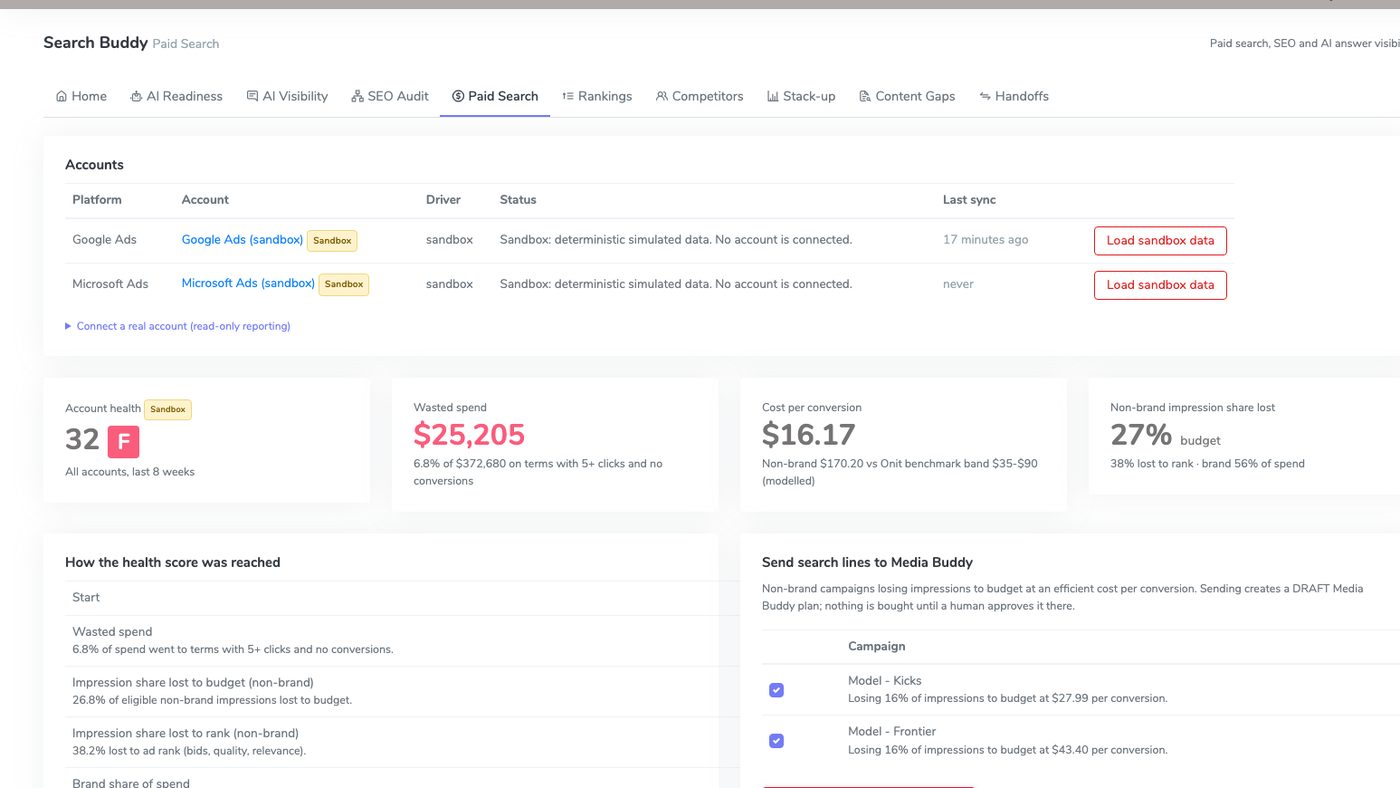Click the Sandbox badge next to Google Ads
Screen dimensions: 1400x788
pos(332,241)
